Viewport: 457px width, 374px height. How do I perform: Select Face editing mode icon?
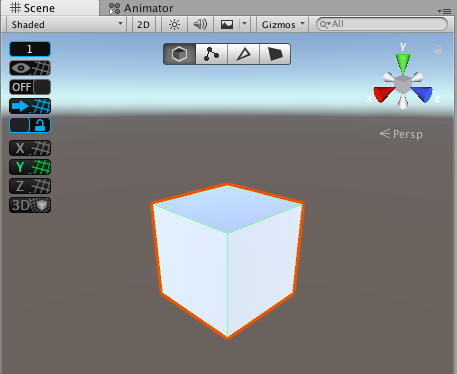[x=275, y=54]
